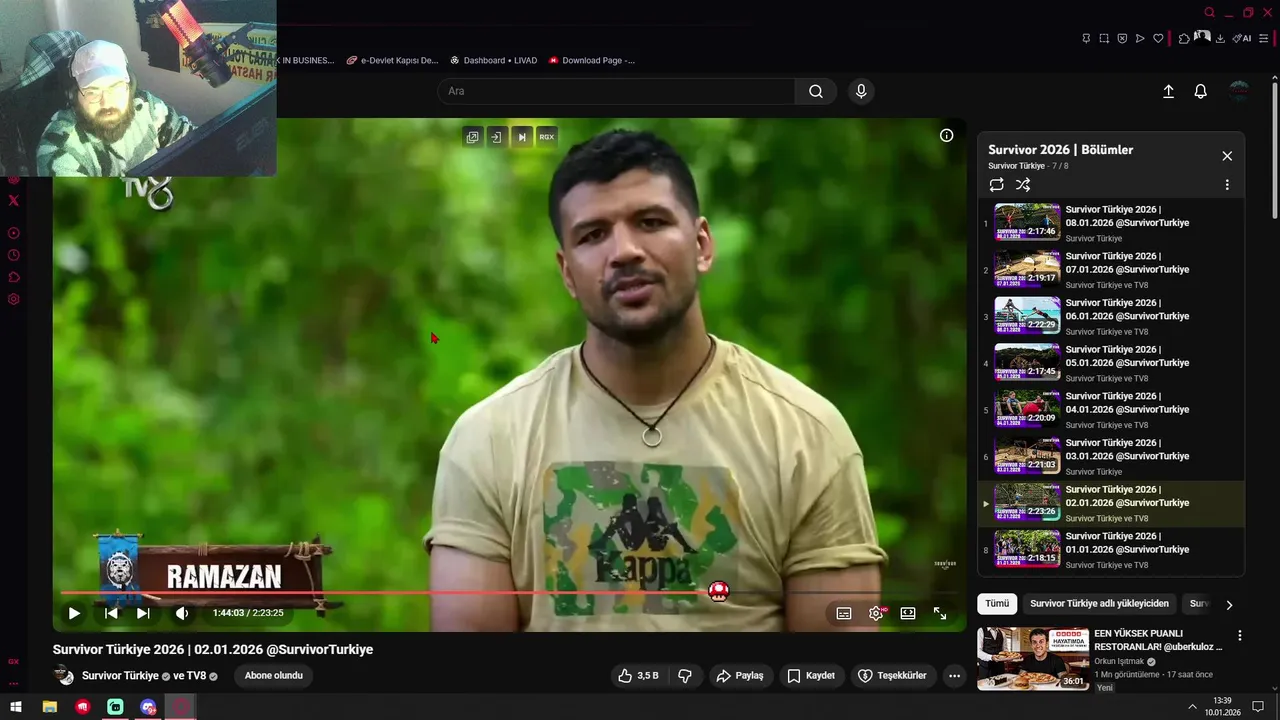Click the pop-out video overlay icon

473,137
